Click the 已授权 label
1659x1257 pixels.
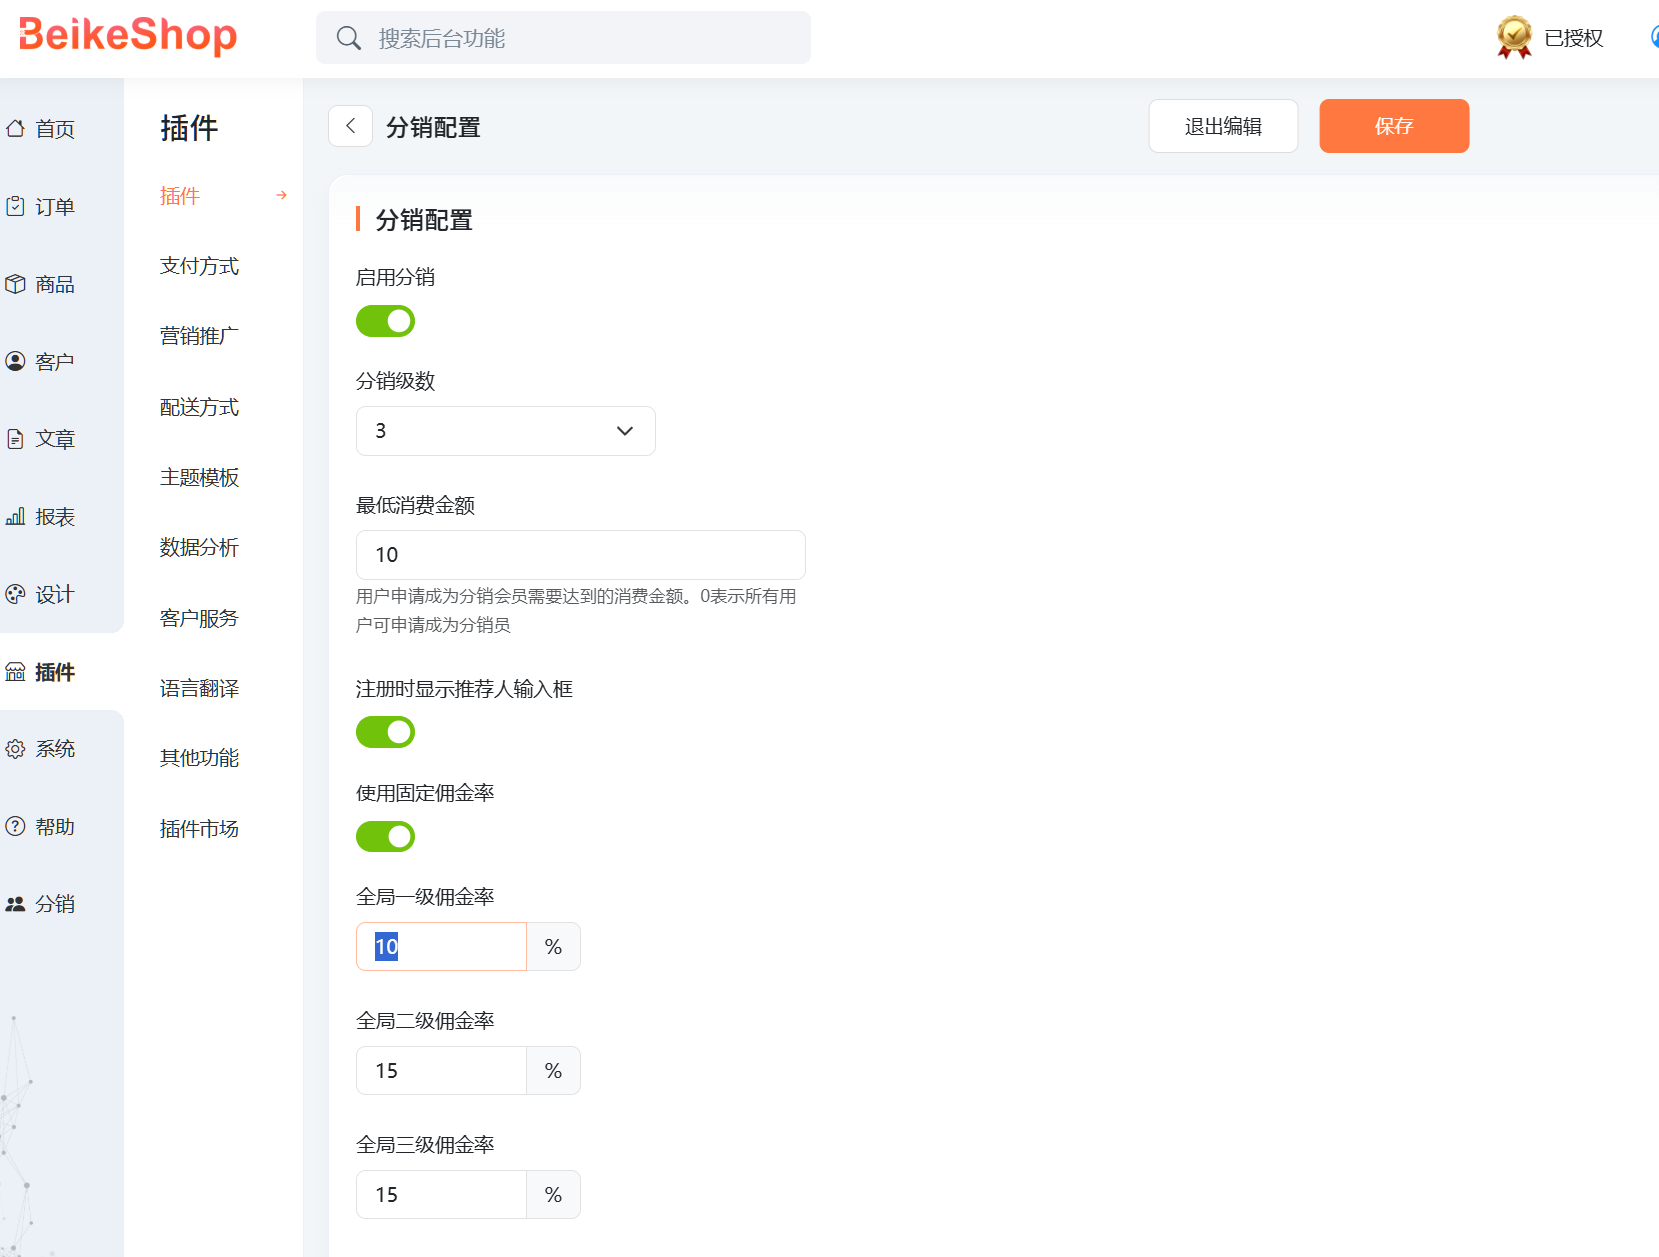pyautogui.click(x=1573, y=38)
